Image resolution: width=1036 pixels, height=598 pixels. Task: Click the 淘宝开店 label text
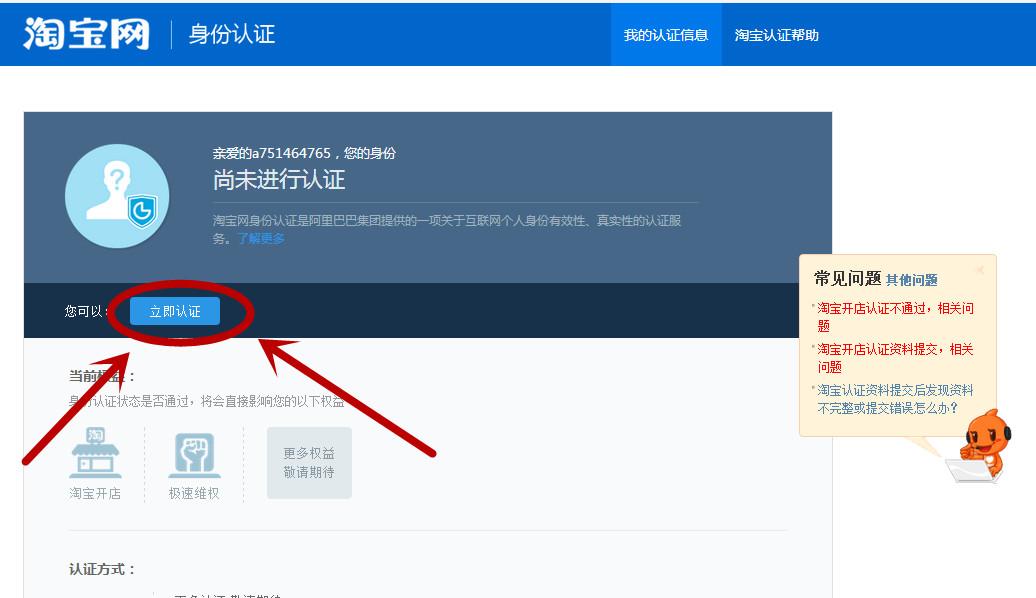95,494
